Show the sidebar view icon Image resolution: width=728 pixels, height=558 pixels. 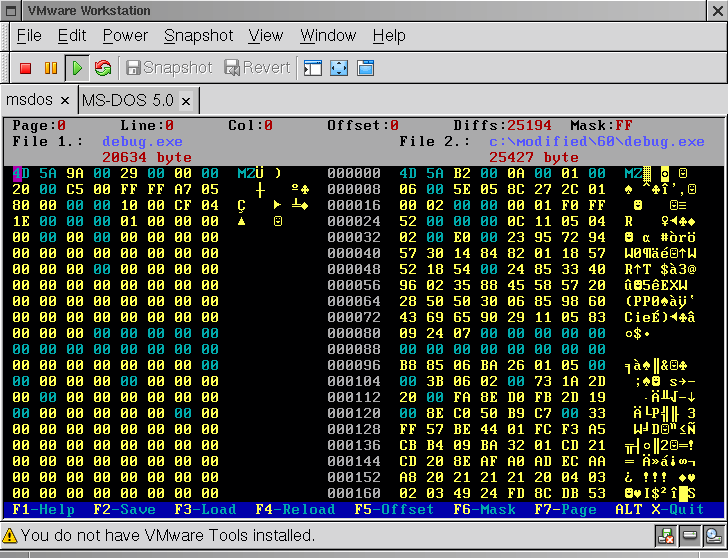click(x=313, y=68)
